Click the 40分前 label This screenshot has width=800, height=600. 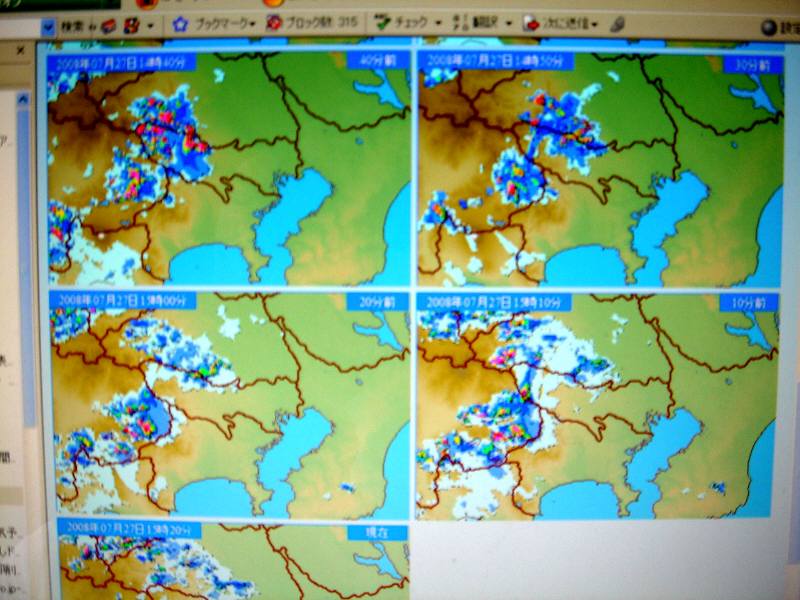coord(378,61)
